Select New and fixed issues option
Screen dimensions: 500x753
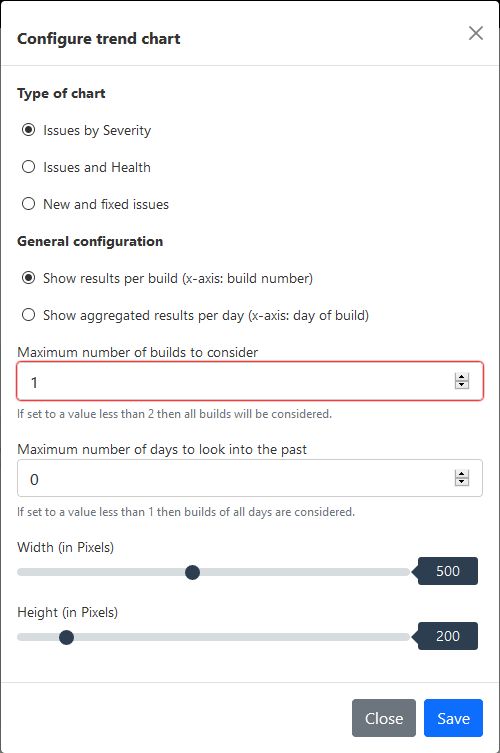tap(29, 204)
